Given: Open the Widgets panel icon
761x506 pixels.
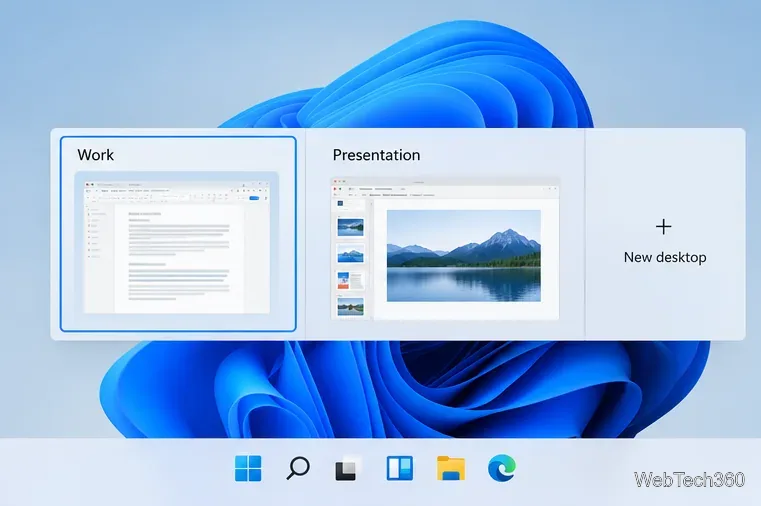Looking at the screenshot, I should coord(399,468).
